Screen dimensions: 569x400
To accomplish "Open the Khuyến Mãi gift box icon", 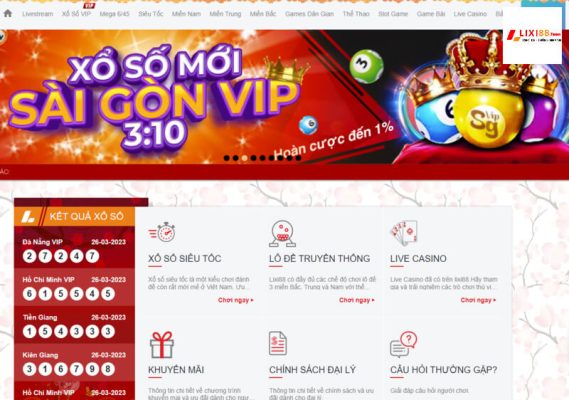I will click(161, 345).
